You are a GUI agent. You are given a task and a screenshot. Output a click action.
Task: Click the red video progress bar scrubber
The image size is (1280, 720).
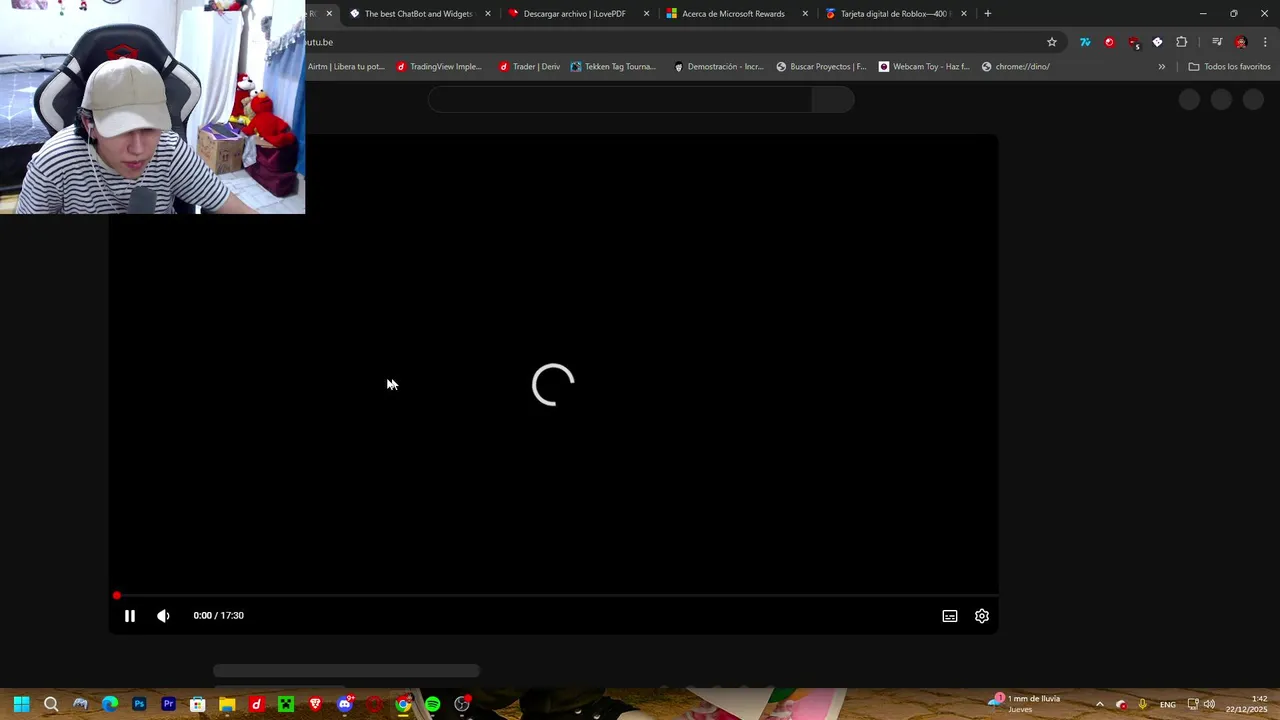pyautogui.click(x=117, y=596)
